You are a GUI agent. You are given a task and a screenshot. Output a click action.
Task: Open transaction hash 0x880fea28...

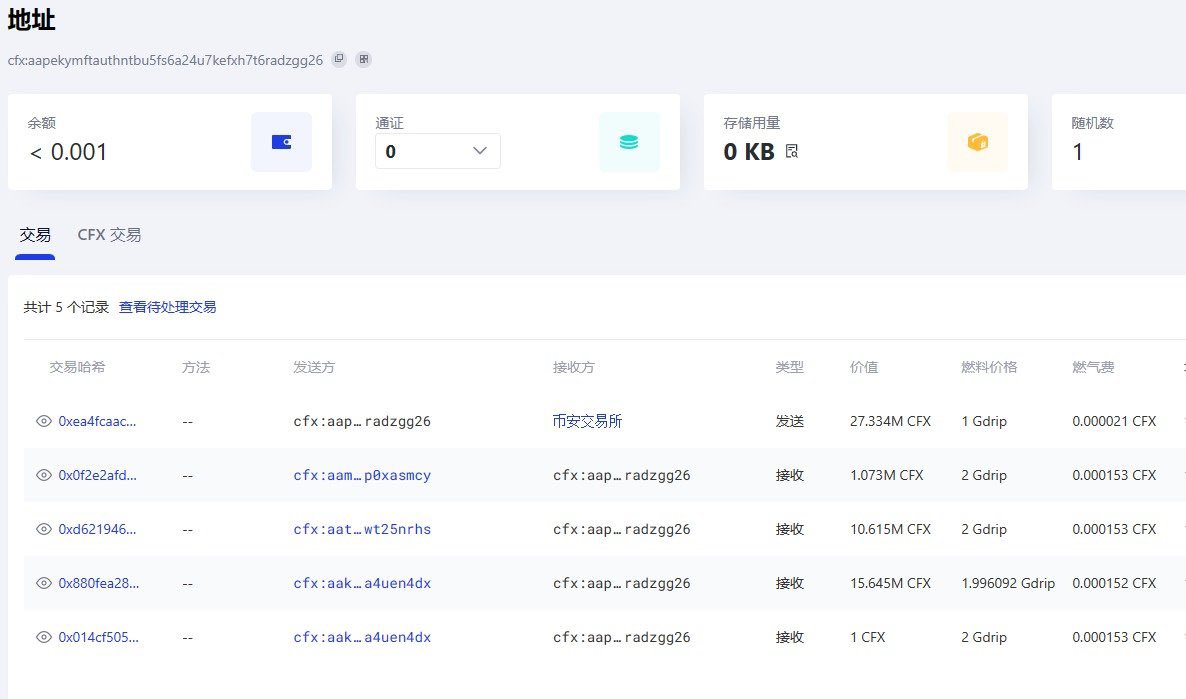pos(98,583)
